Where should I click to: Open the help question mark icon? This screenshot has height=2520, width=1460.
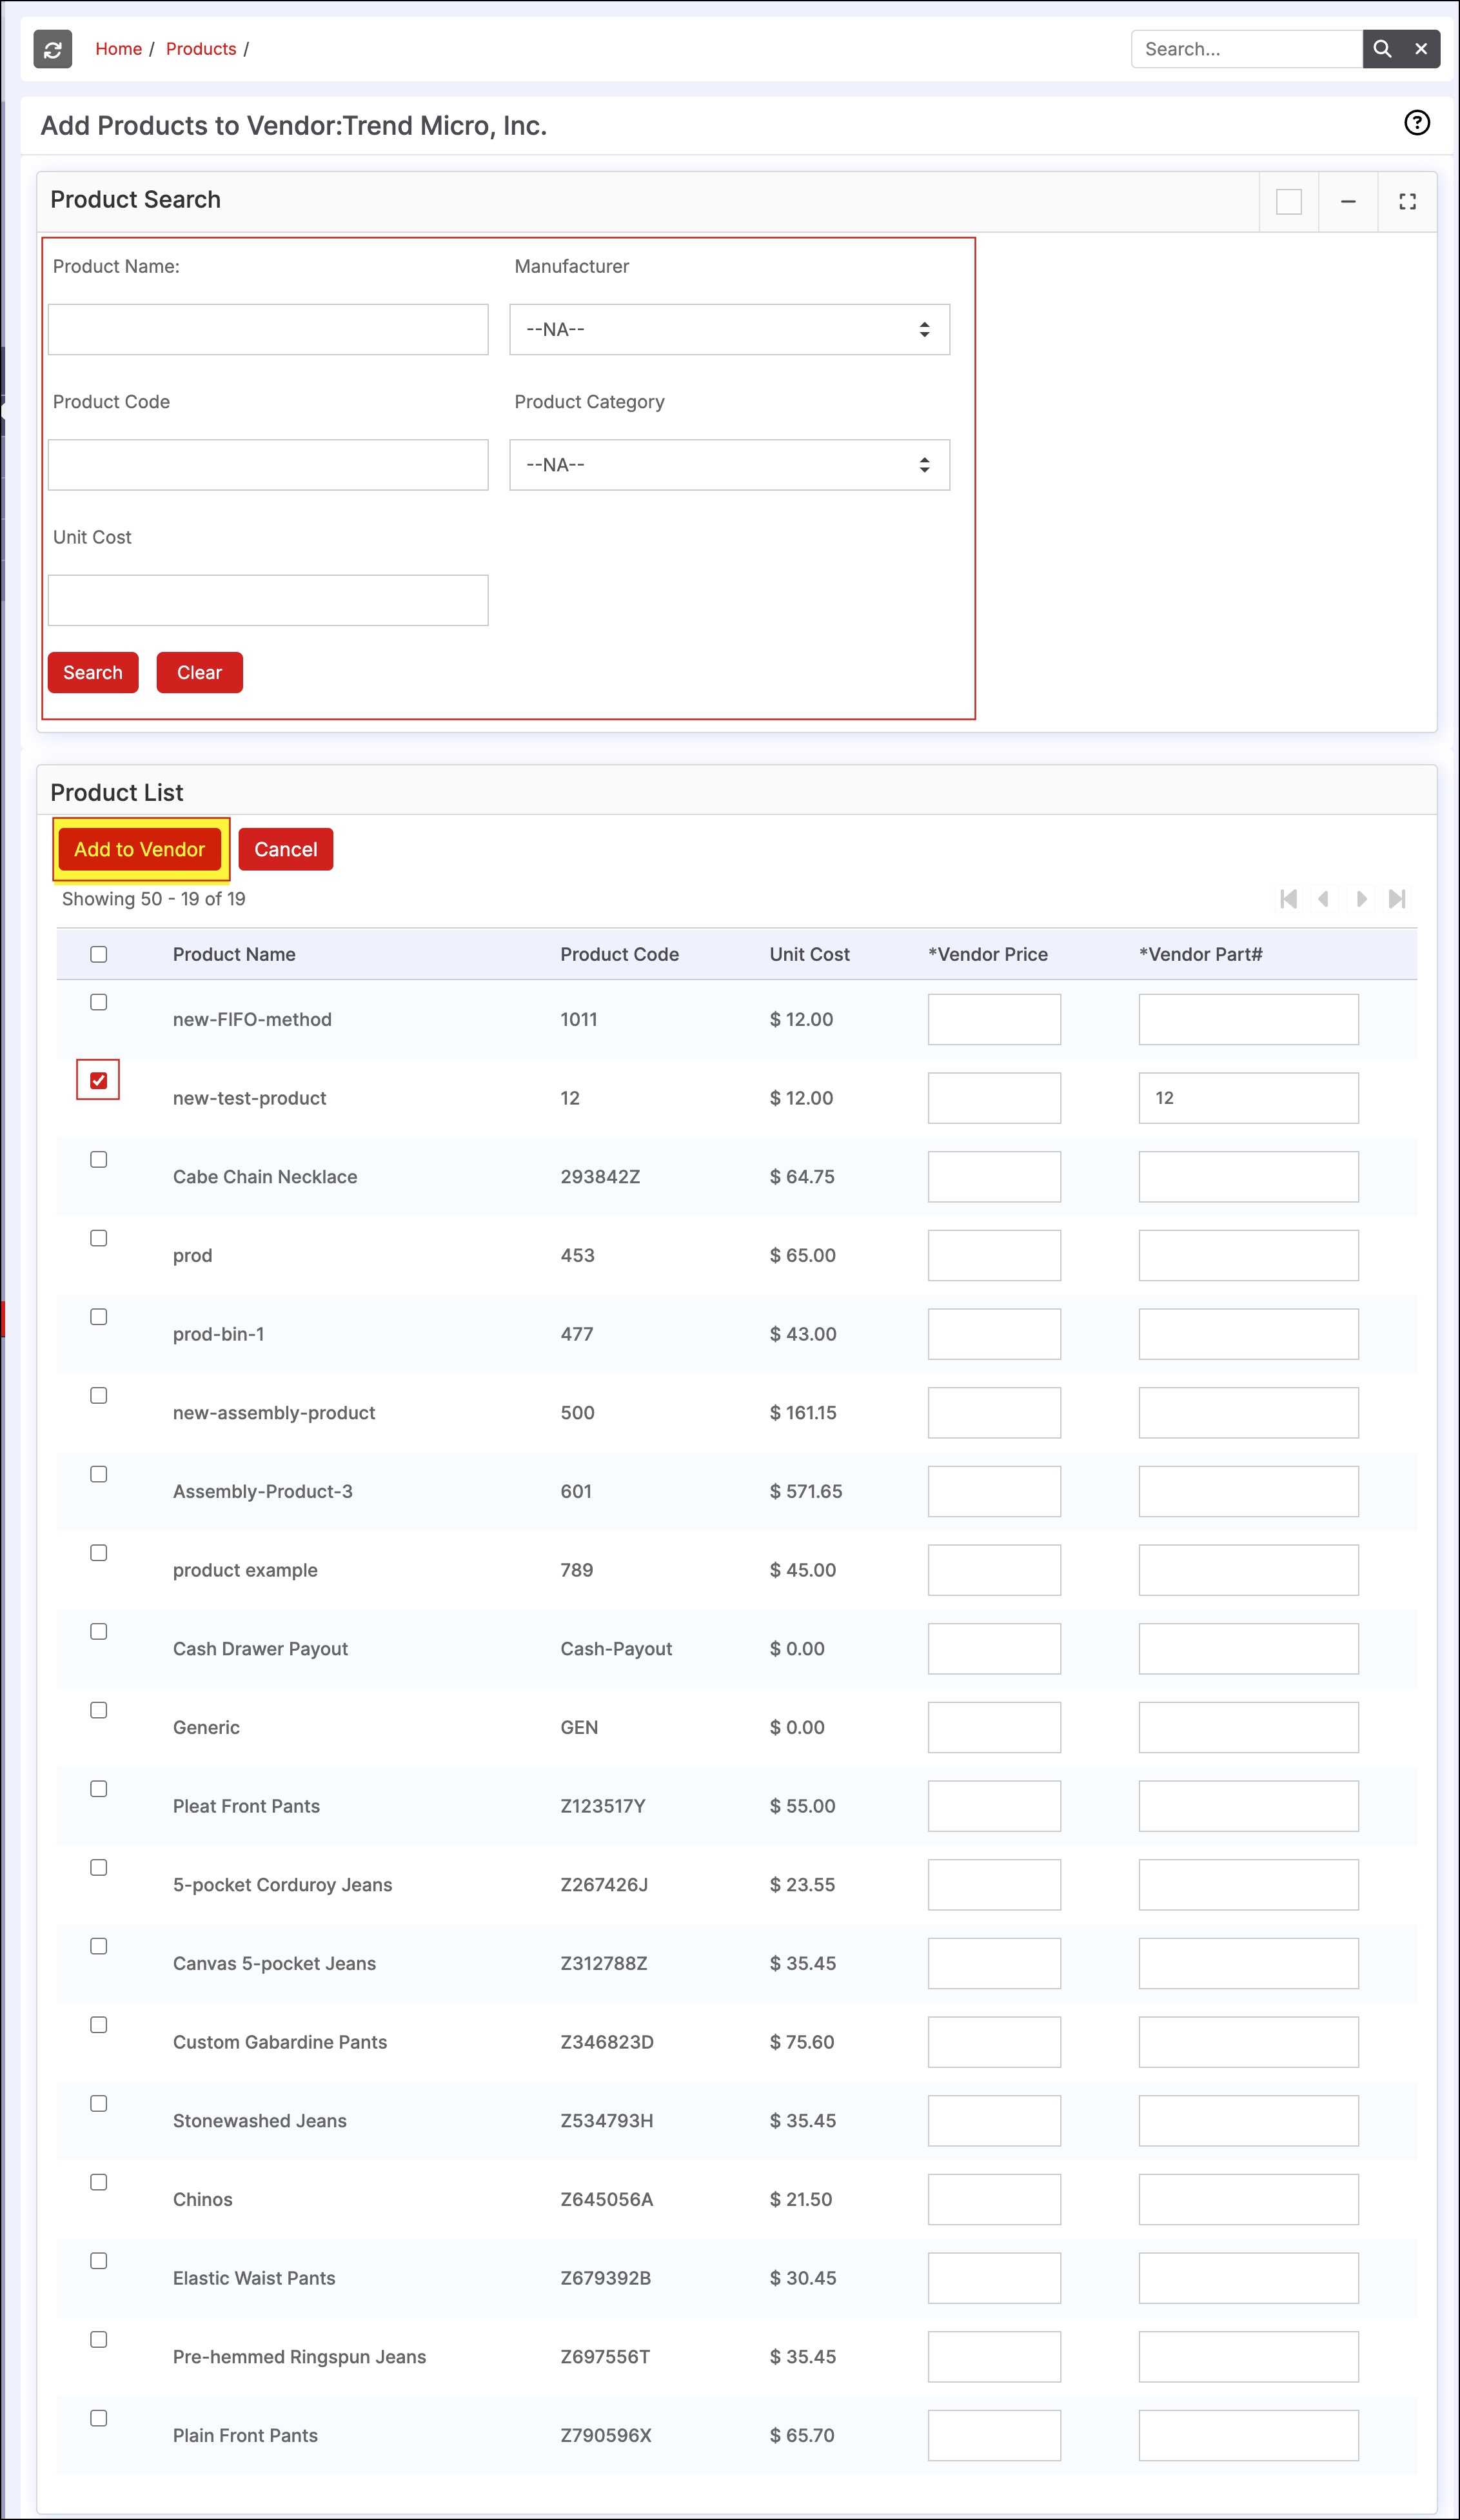[1417, 123]
